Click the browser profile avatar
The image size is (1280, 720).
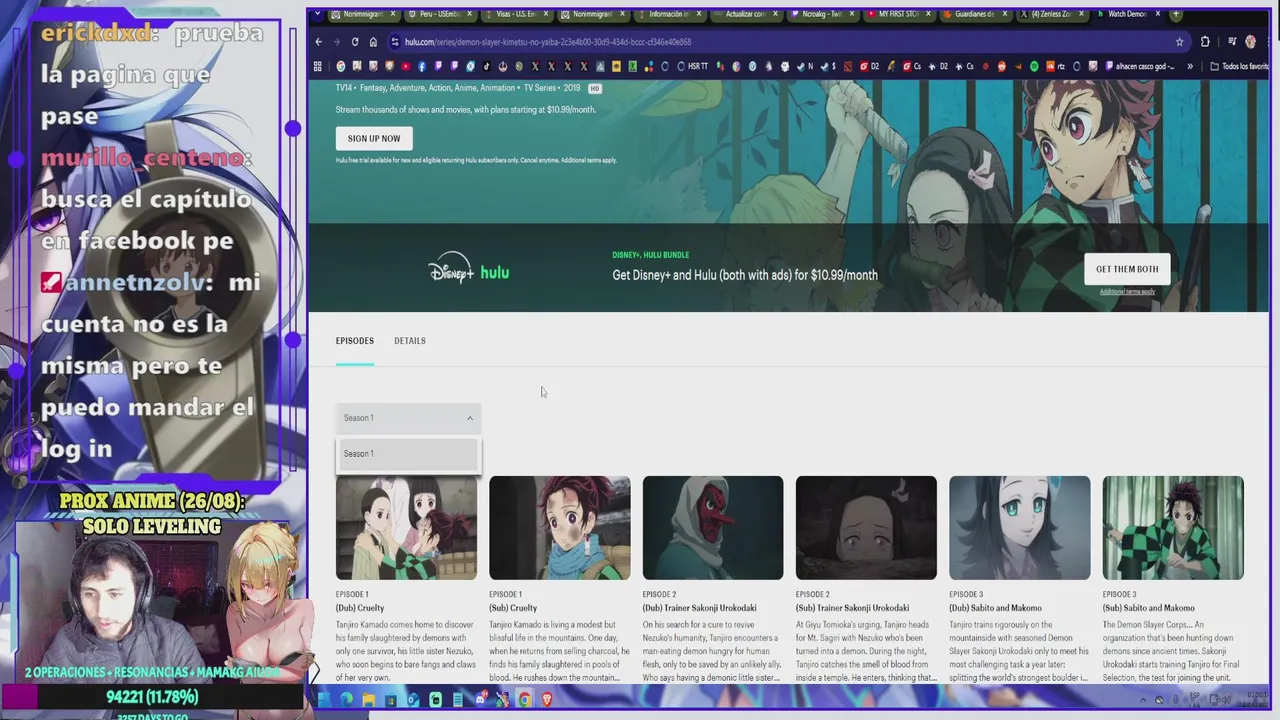tap(1251, 42)
